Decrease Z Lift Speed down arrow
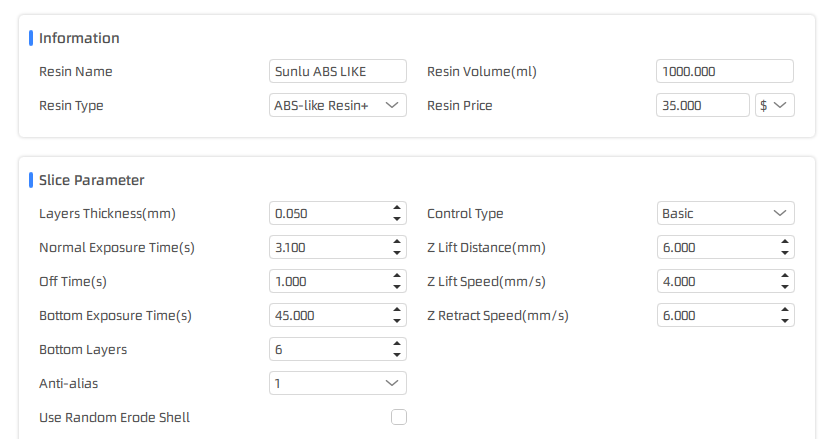The width and height of the screenshot is (834, 439). click(785, 287)
